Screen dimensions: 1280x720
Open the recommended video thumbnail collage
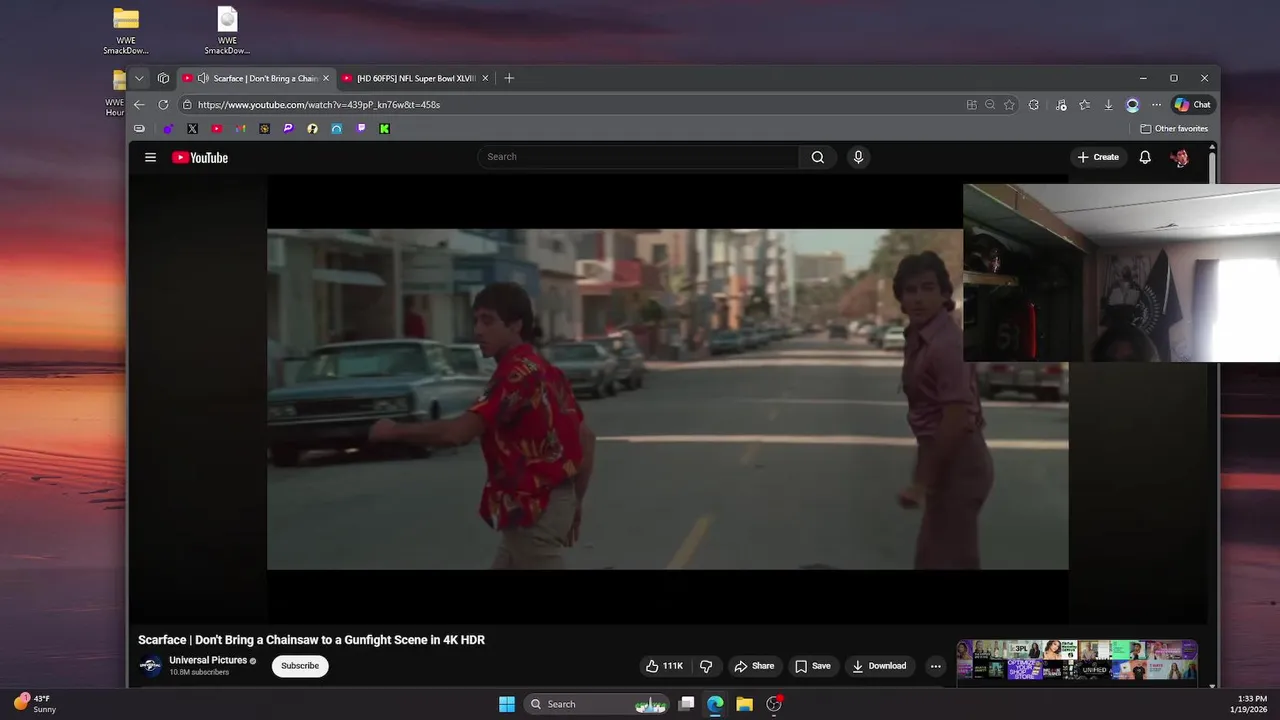[x=1077, y=660]
